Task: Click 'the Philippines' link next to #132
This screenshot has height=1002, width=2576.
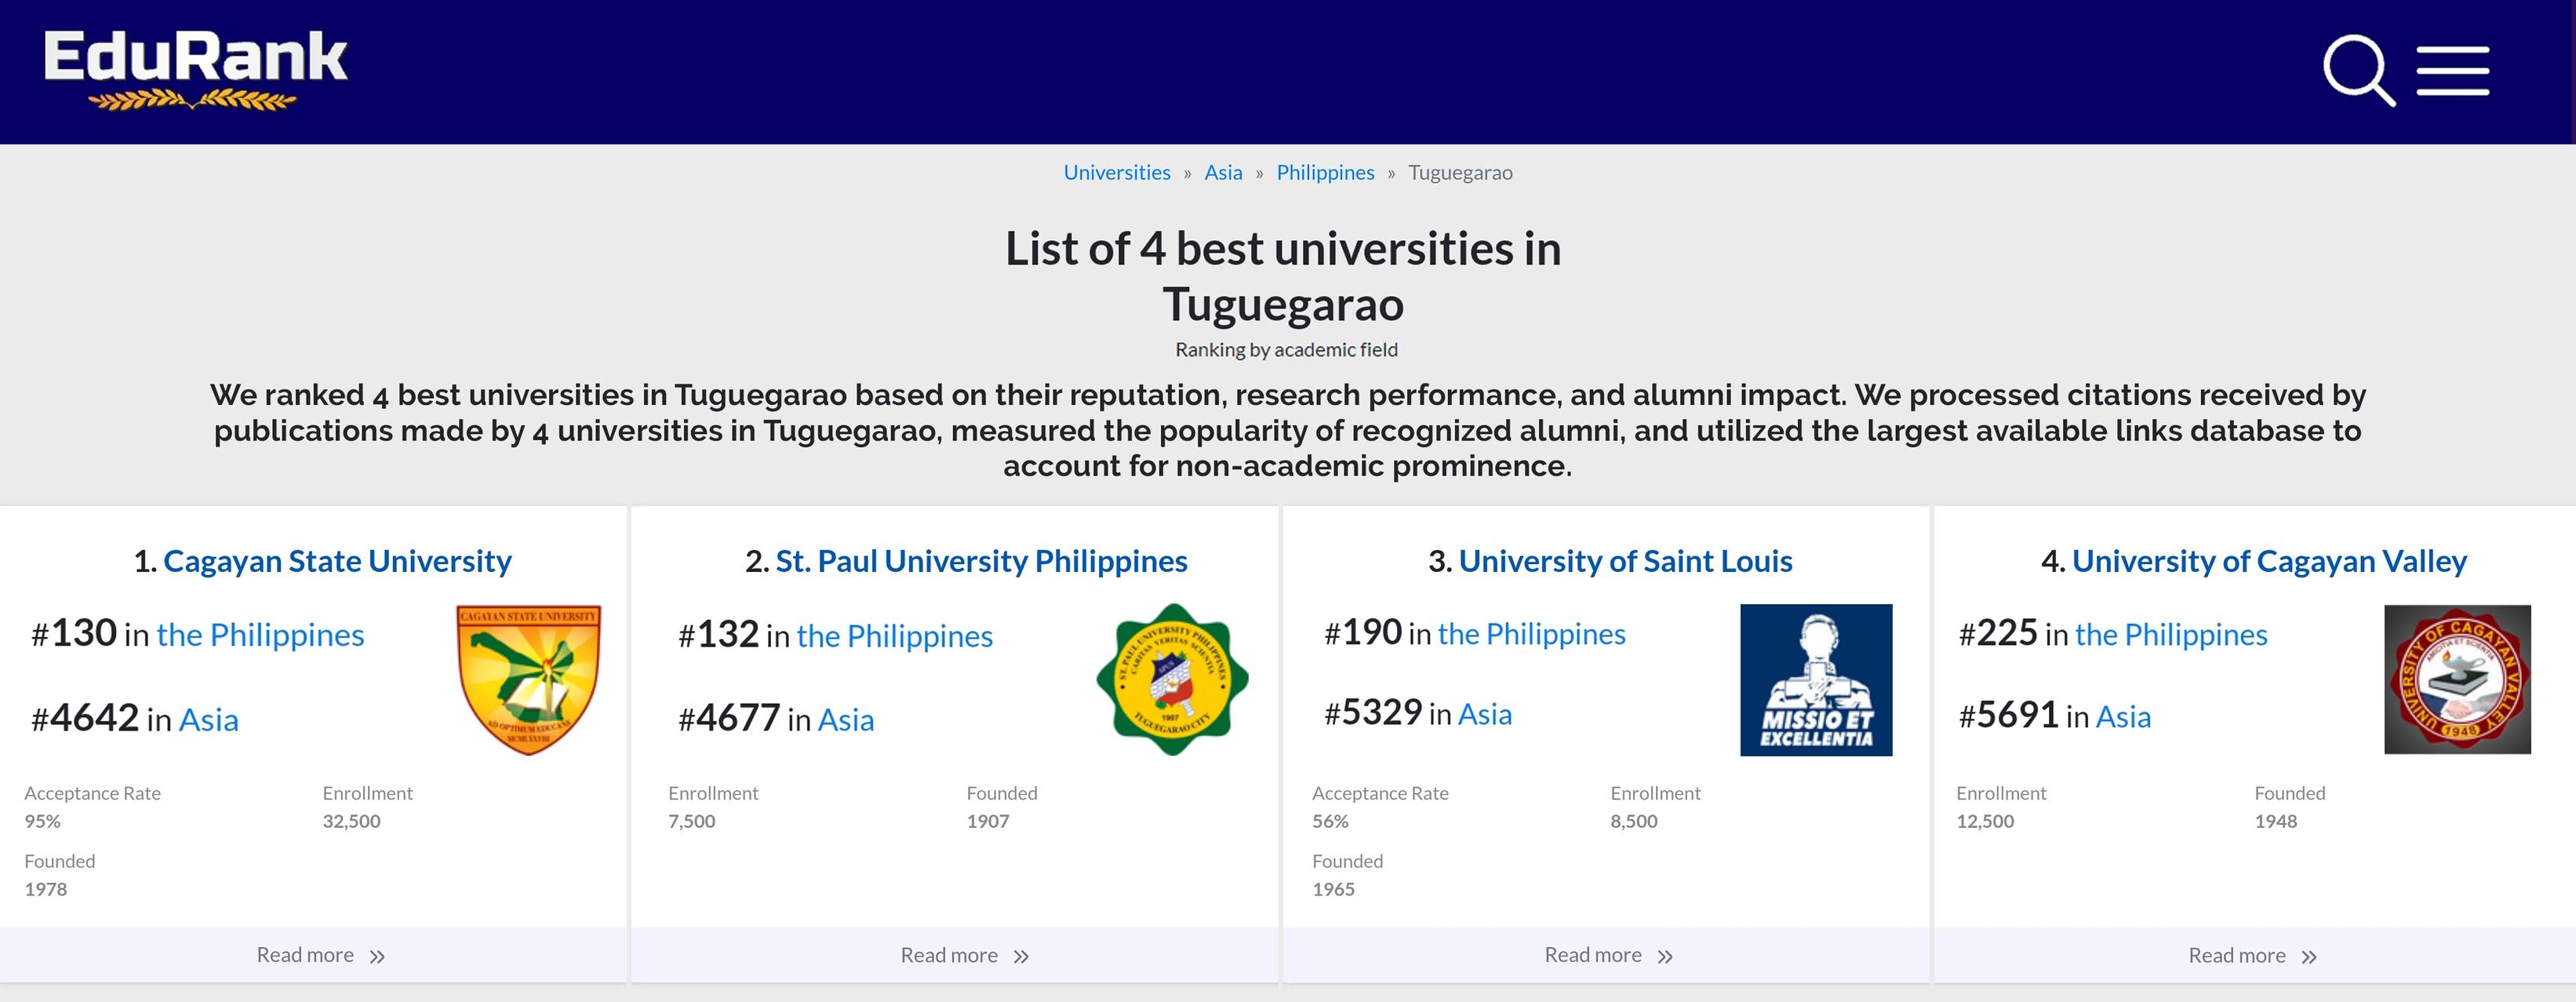Action: coord(894,636)
